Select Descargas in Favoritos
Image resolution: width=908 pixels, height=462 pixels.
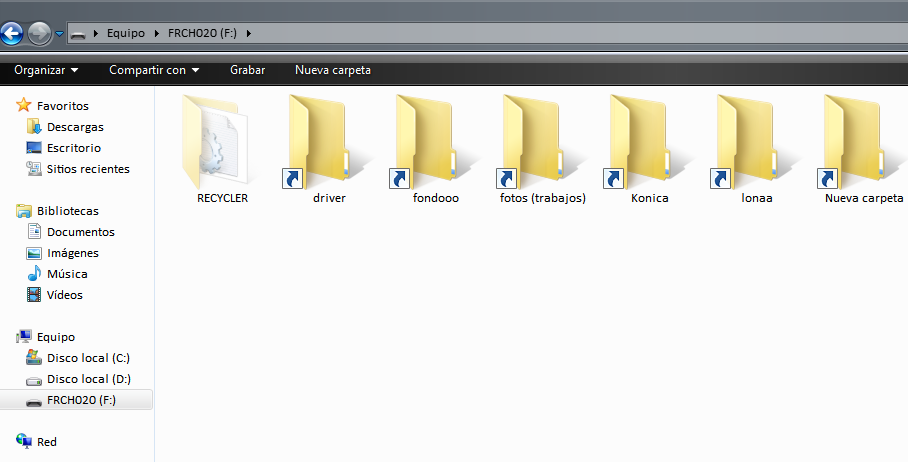(x=75, y=127)
